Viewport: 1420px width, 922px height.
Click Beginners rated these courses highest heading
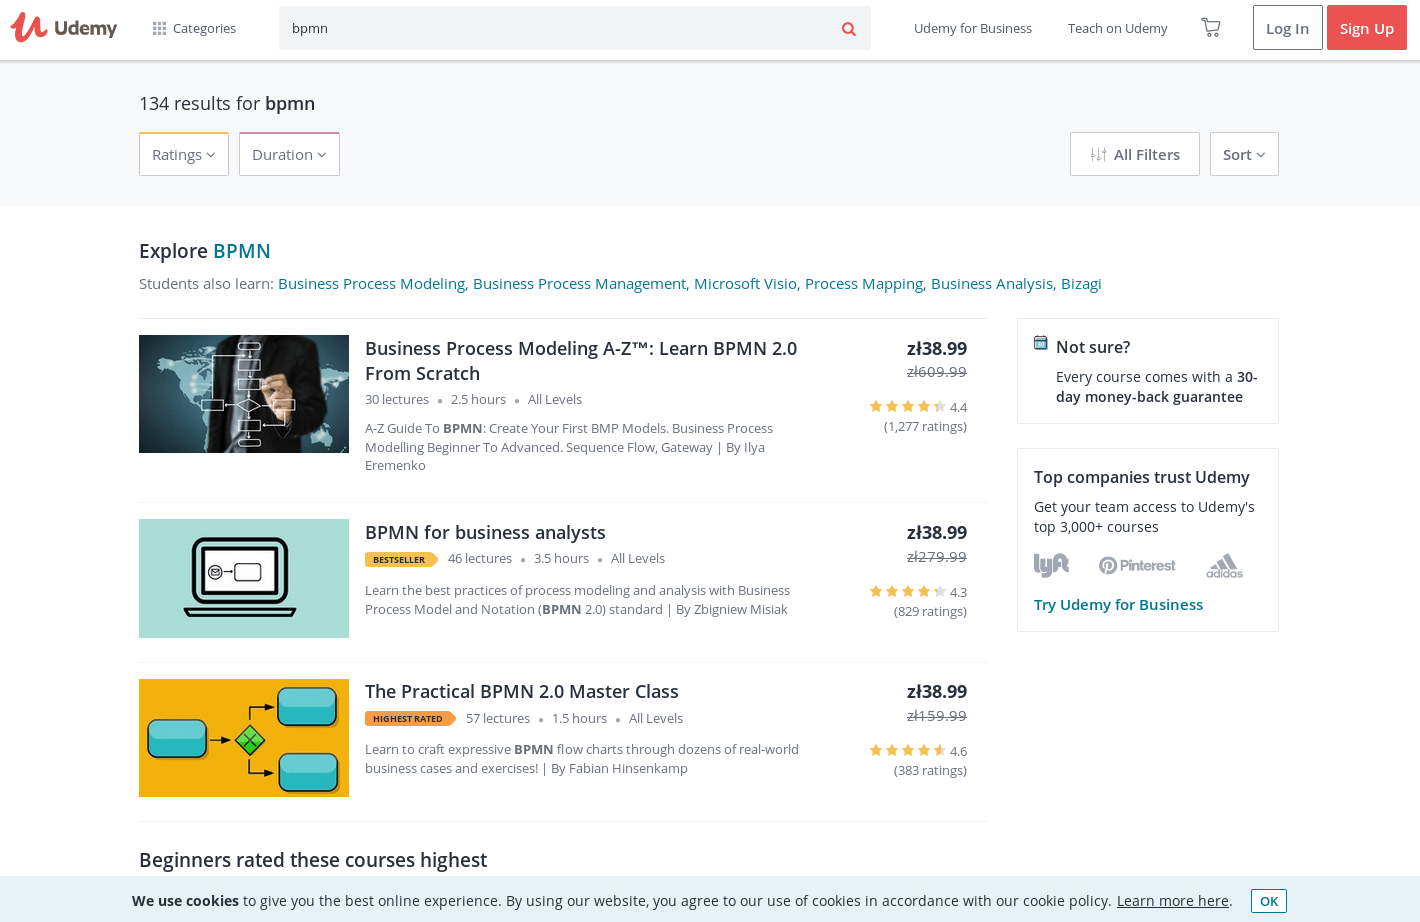coord(313,860)
